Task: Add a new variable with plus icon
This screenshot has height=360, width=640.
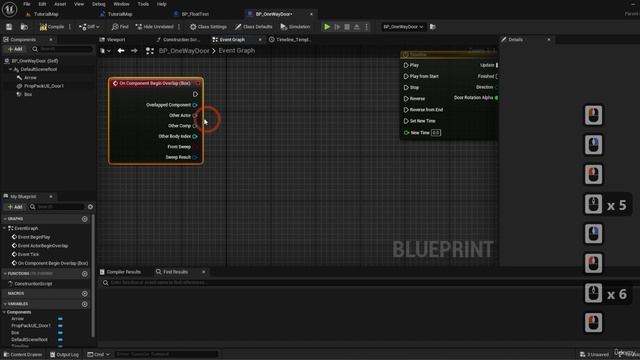Action: coord(84,304)
